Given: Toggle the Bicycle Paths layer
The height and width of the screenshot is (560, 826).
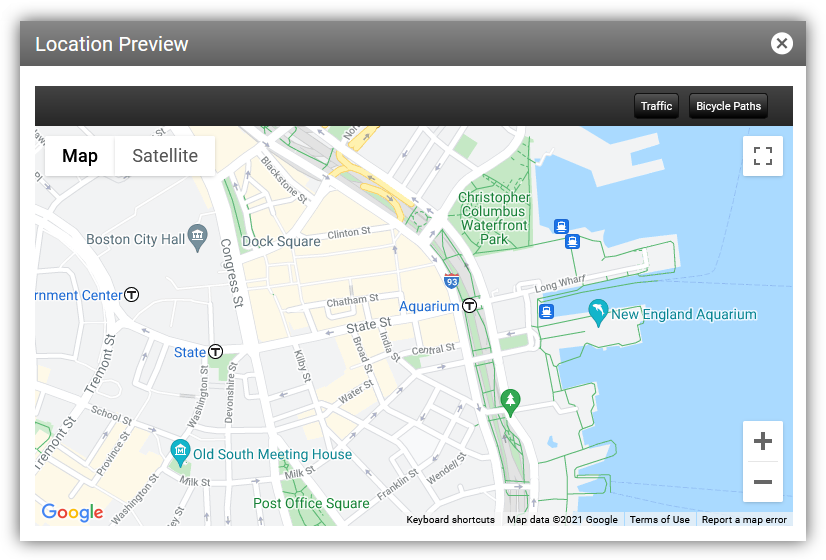Looking at the screenshot, I should (x=728, y=106).
